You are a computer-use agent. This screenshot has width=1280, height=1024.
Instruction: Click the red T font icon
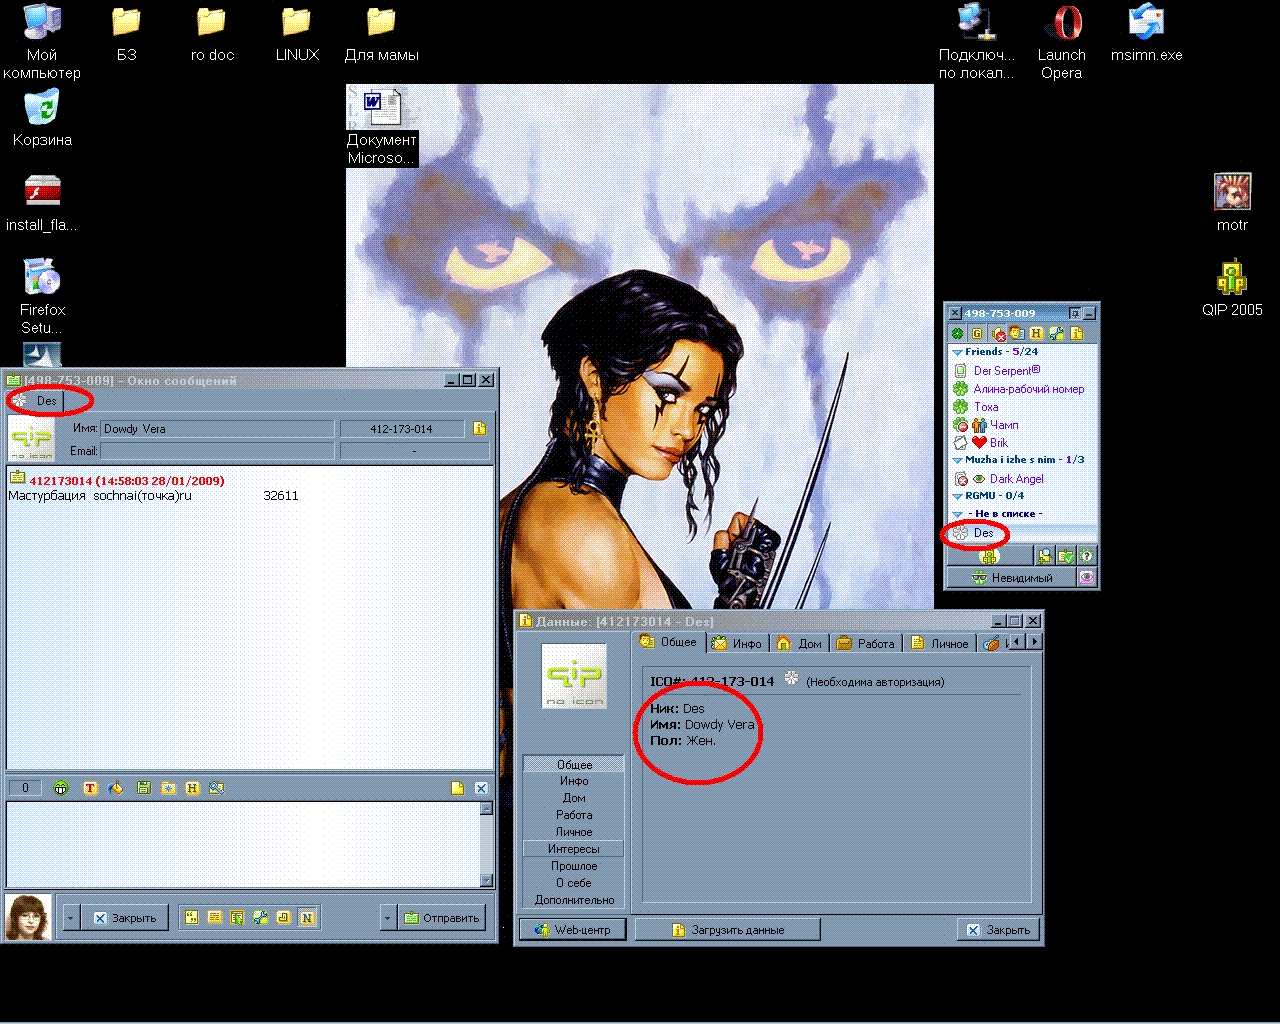(x=90, y=788)
